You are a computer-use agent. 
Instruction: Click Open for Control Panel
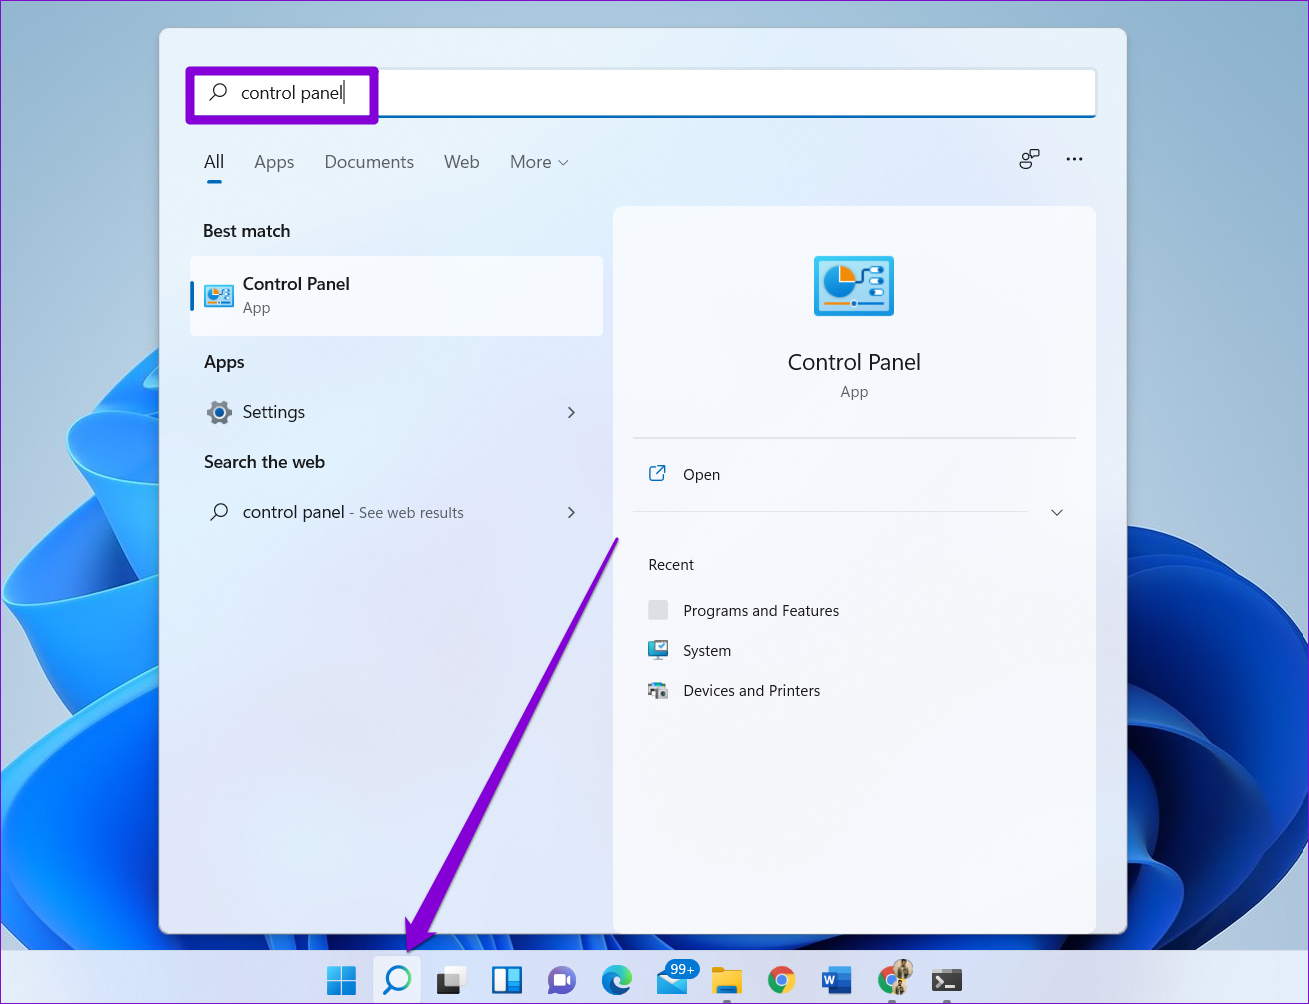pos(701,475)
